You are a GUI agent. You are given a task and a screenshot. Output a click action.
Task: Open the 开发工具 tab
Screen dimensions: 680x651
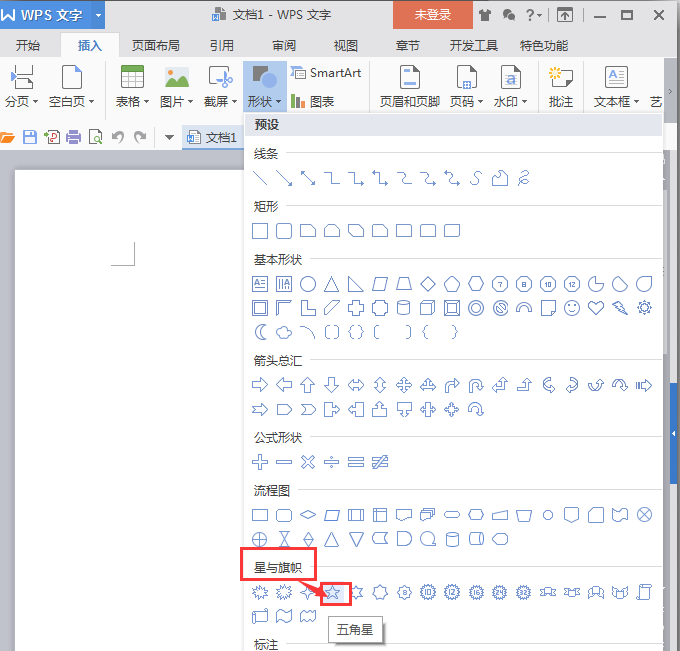pos(473,46)
